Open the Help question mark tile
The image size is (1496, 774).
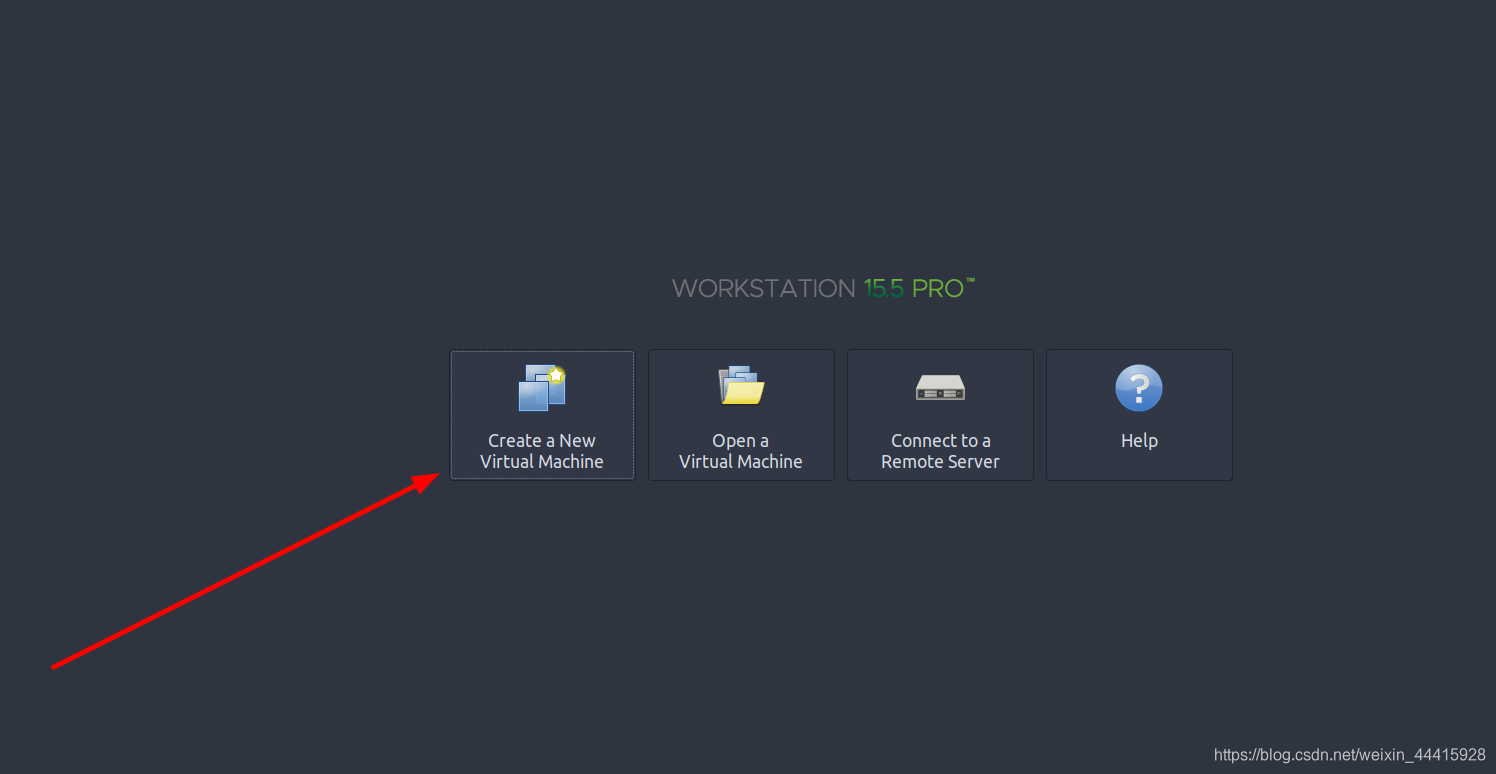click(1139, 415)
